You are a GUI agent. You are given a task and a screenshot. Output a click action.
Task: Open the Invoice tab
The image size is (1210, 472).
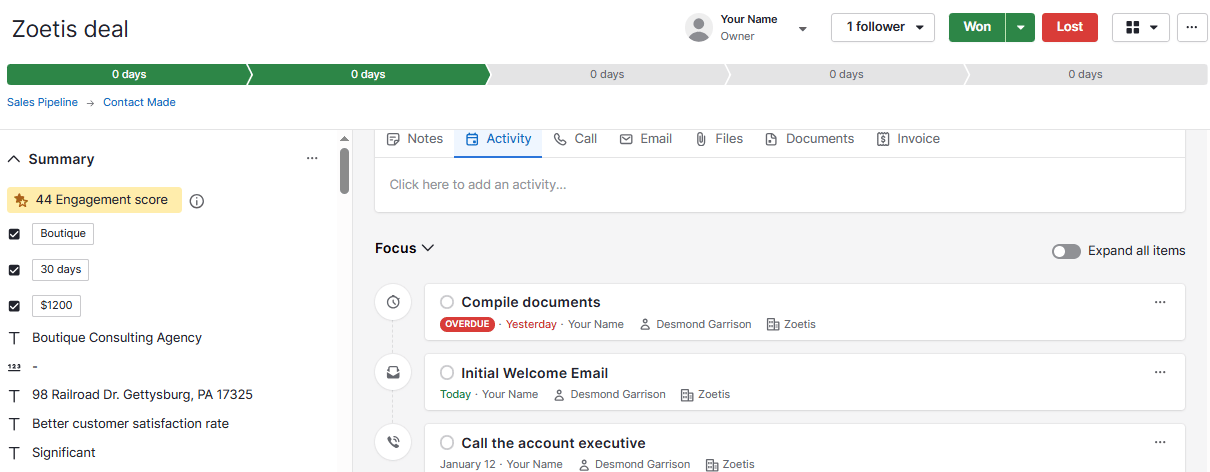(908, 139)
